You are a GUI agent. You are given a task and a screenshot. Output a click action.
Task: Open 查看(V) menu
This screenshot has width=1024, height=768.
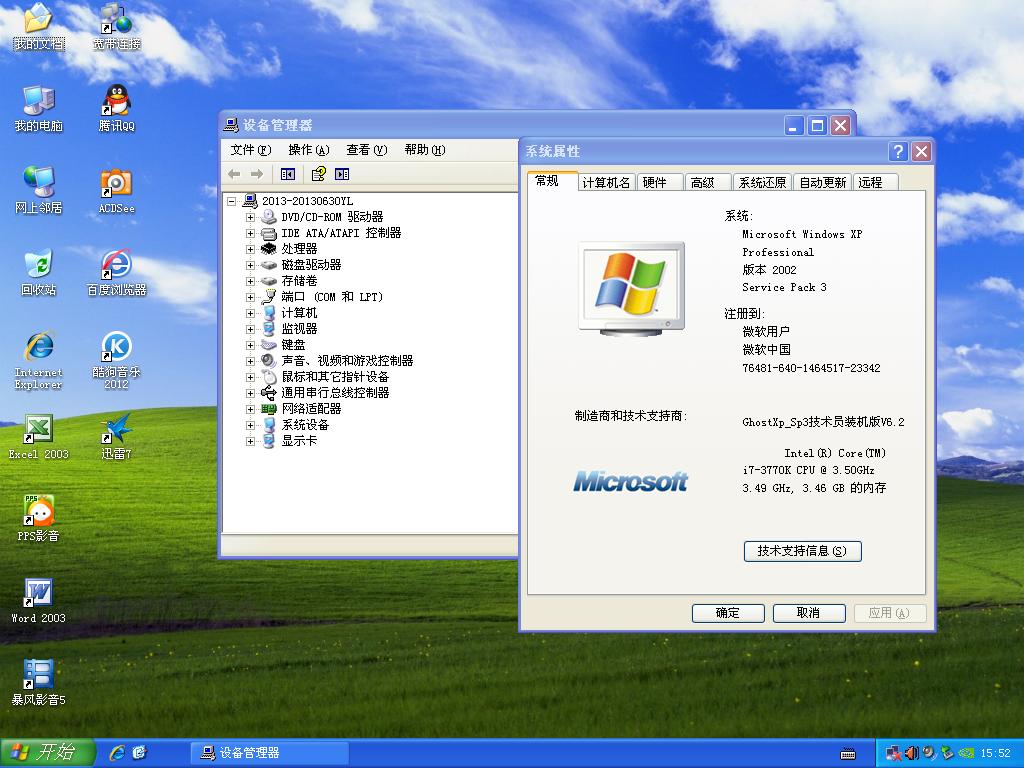tap(366, 150)
